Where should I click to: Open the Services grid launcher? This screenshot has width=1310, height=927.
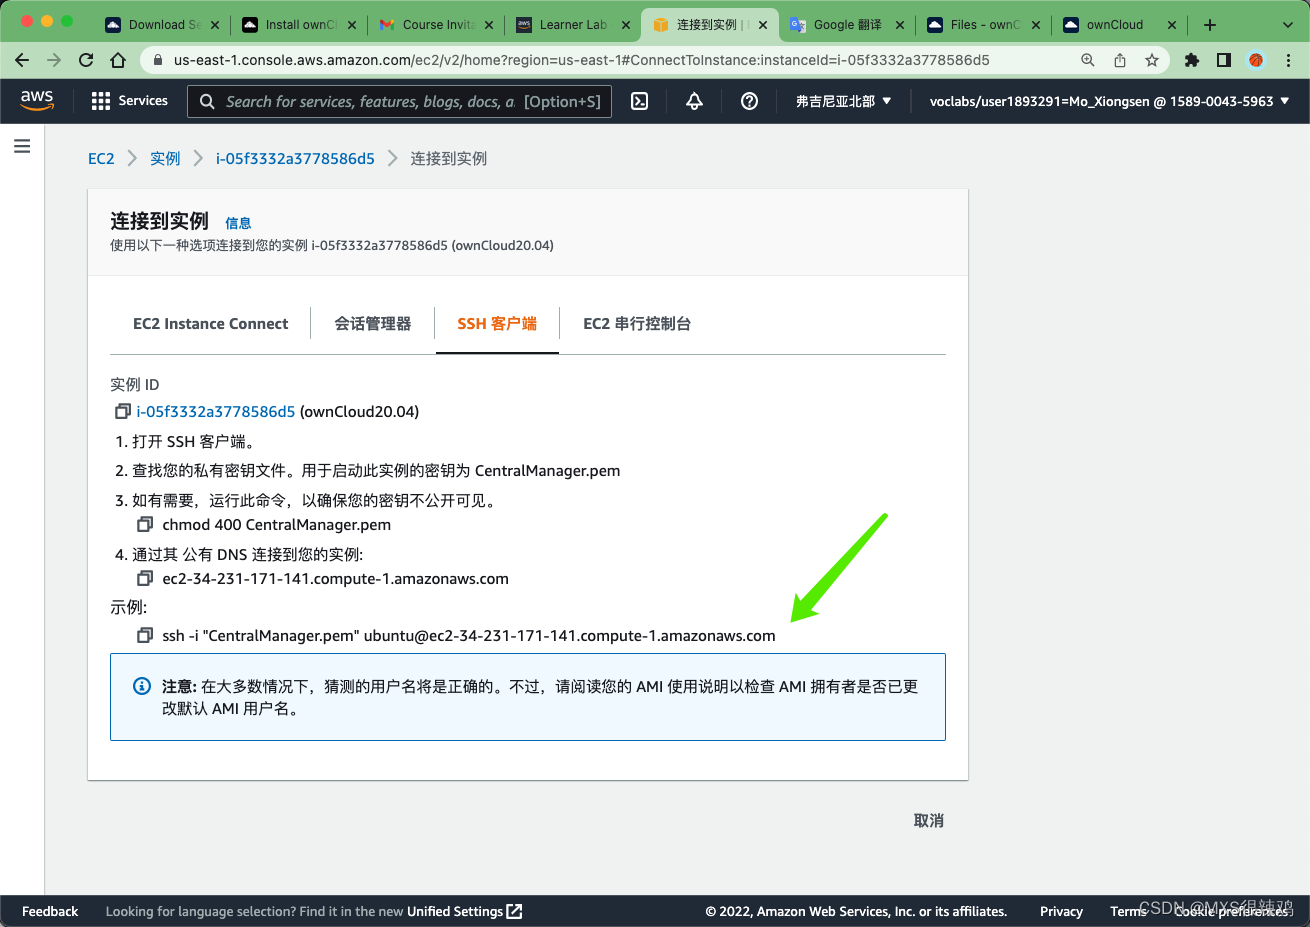point(100,100)
